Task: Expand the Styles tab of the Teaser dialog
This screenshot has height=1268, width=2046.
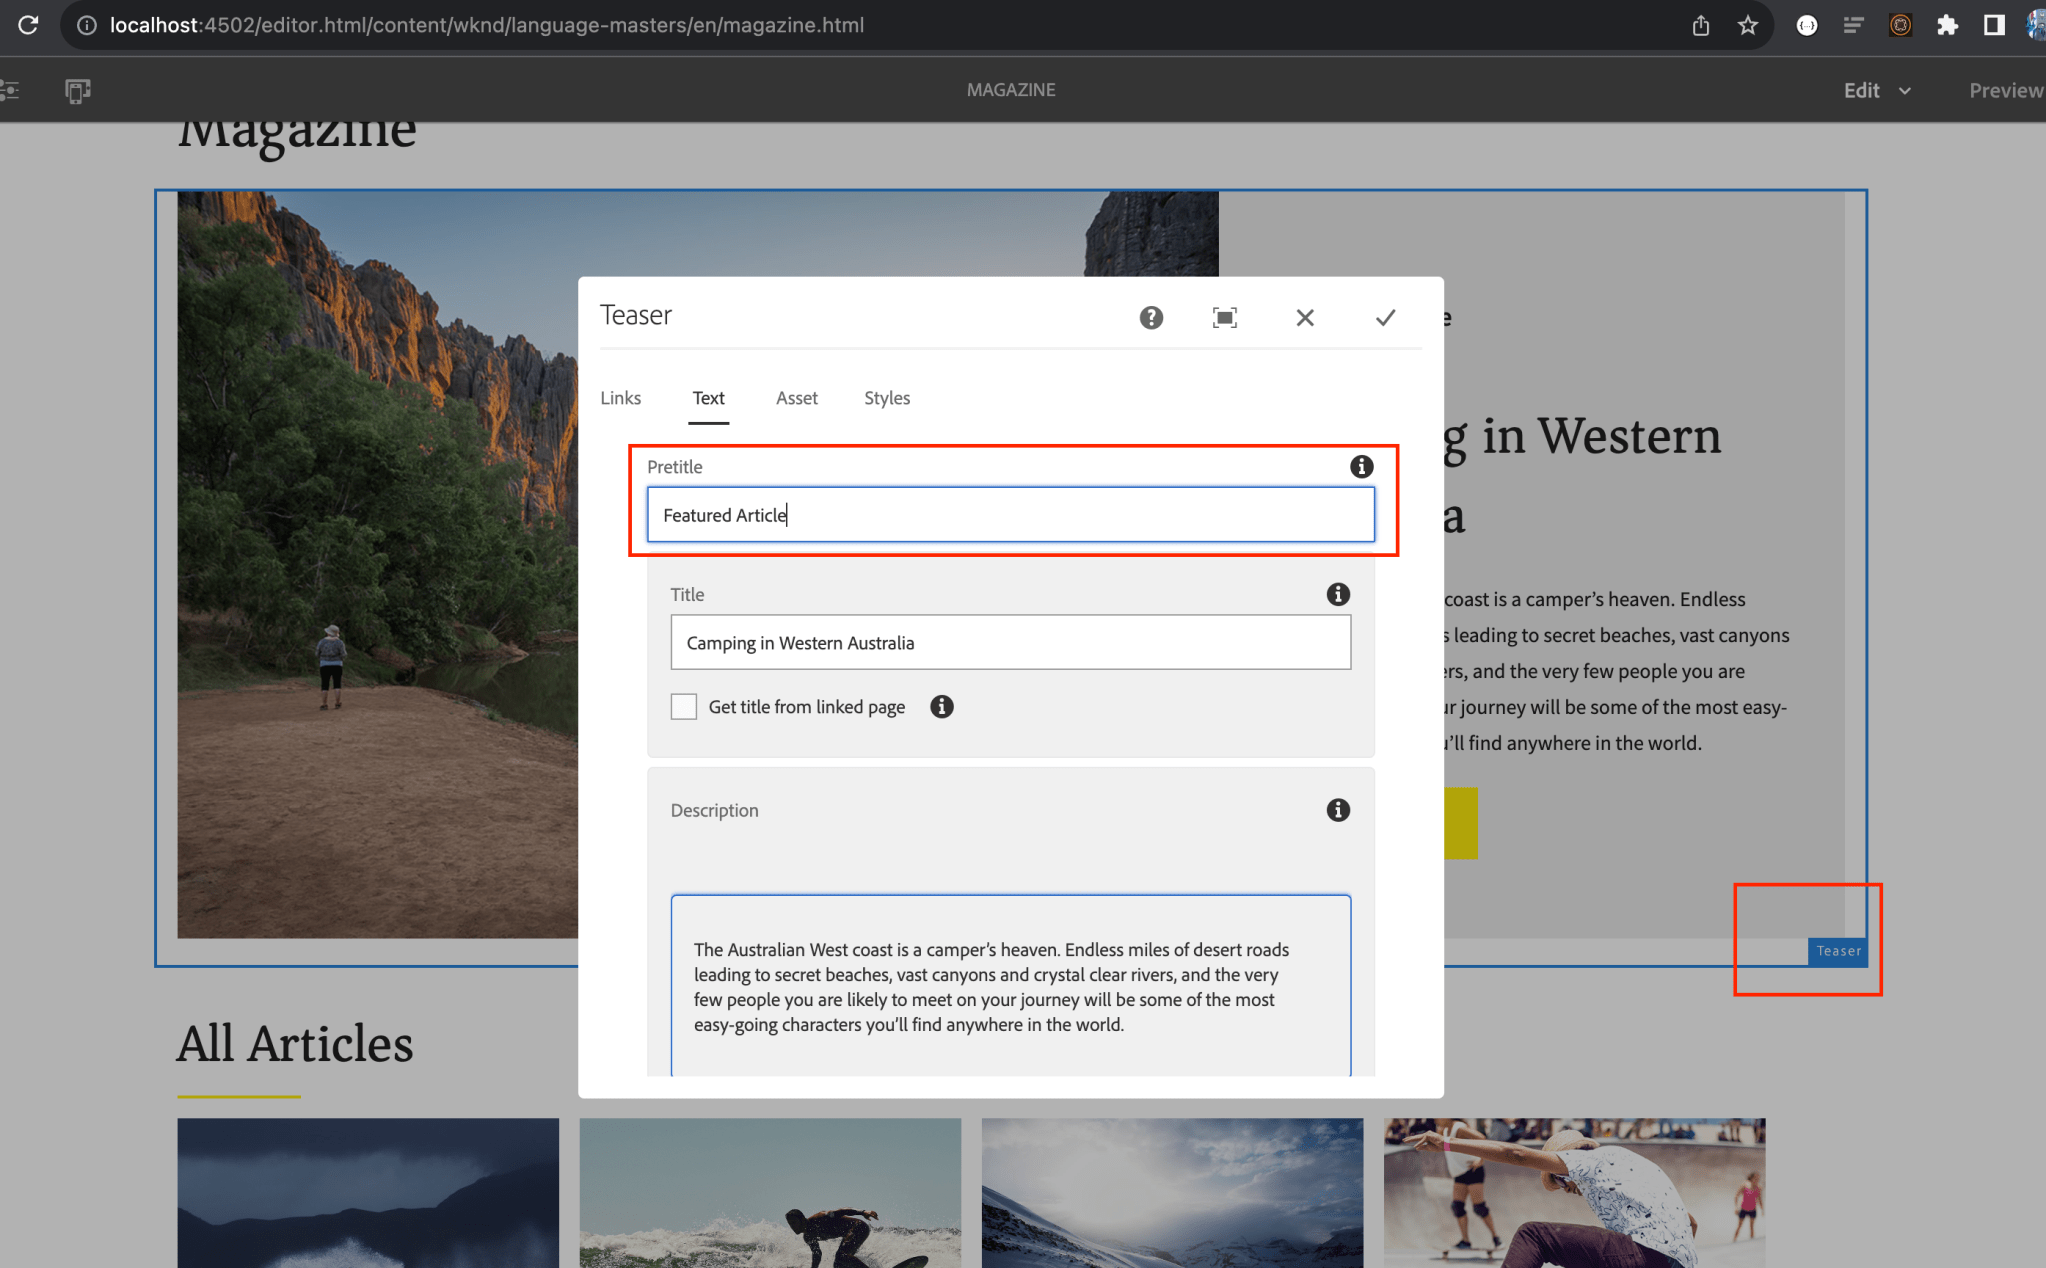Action: [x=886, y=397]
